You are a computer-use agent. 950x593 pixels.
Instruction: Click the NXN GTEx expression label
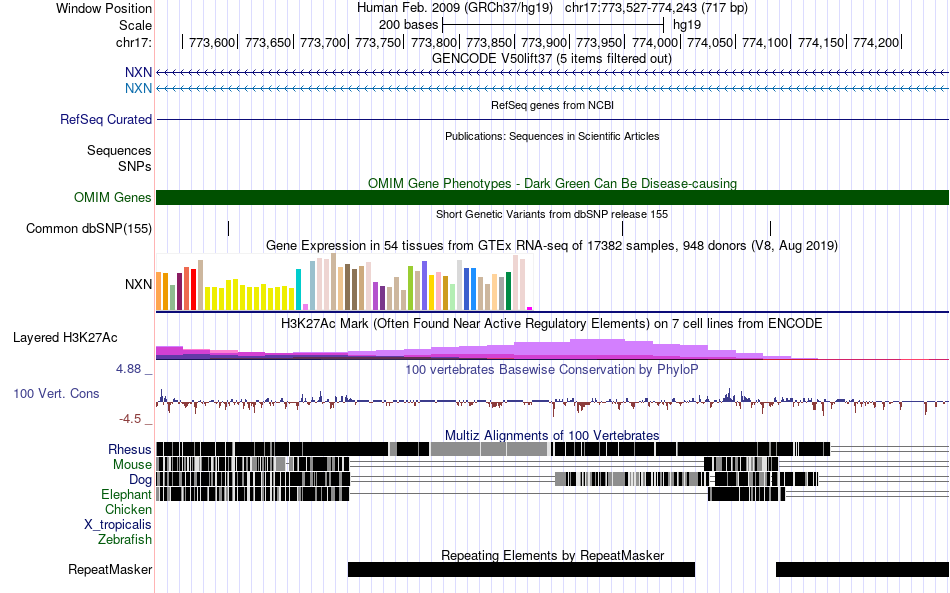[x=138, y=284]
